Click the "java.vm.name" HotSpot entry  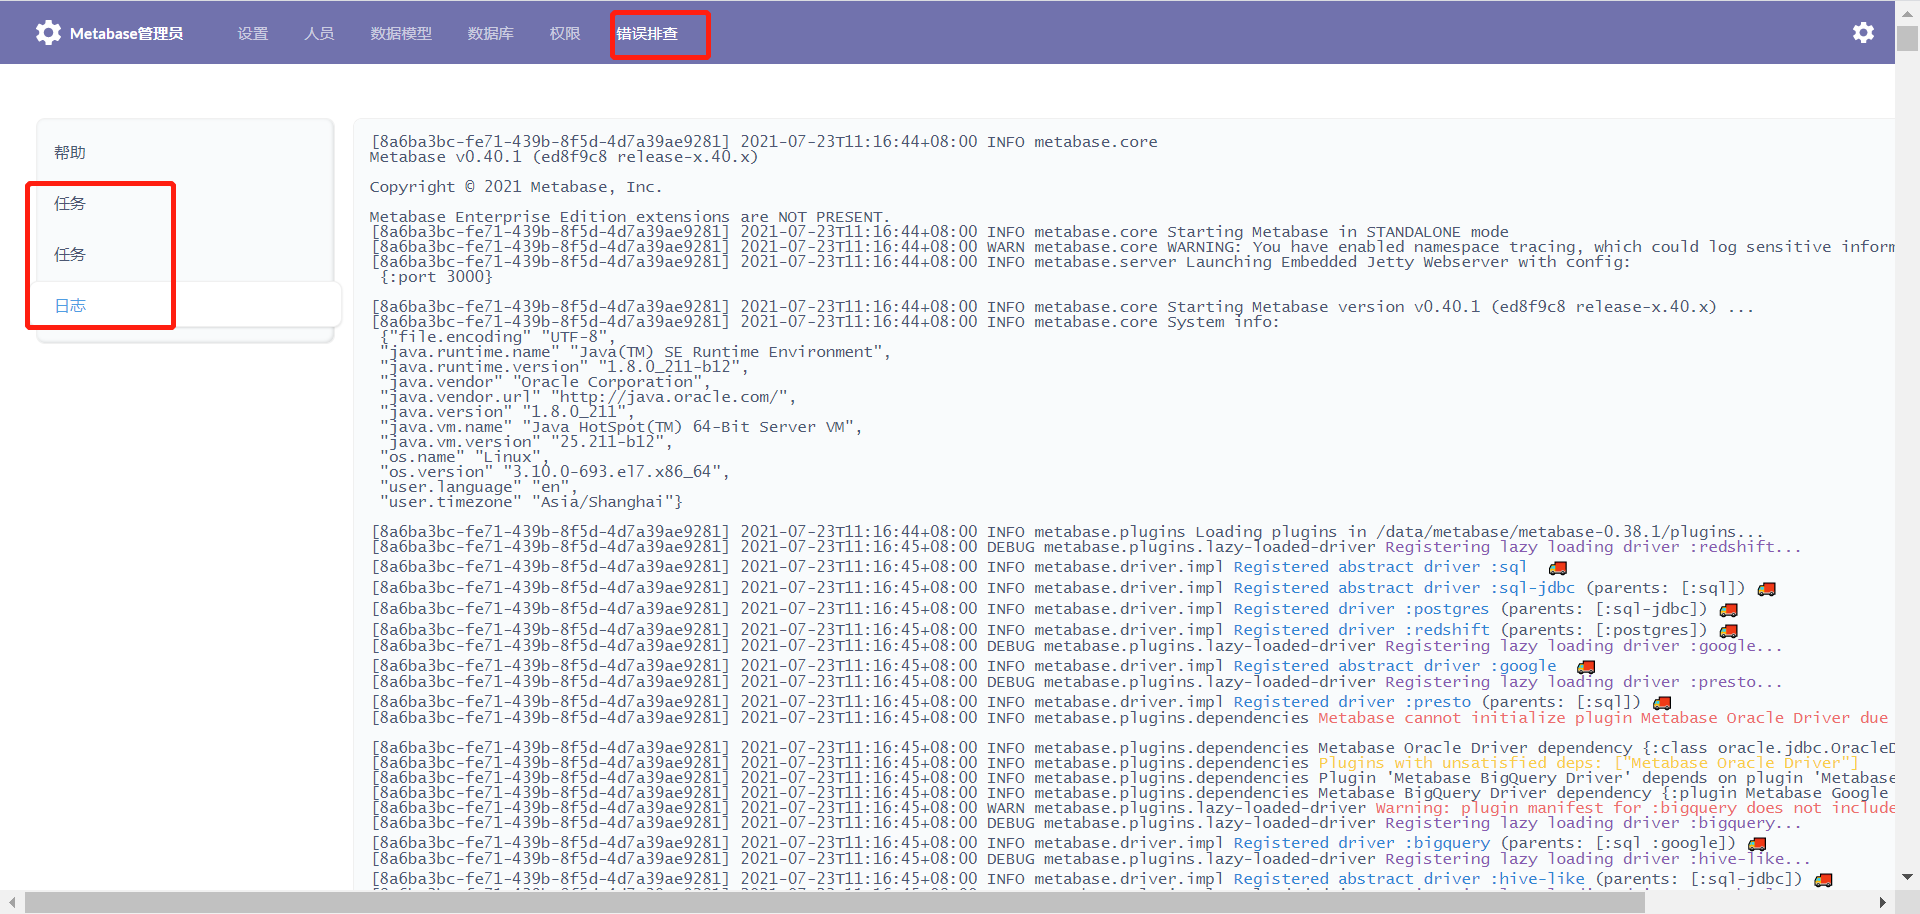pos(621,427)
